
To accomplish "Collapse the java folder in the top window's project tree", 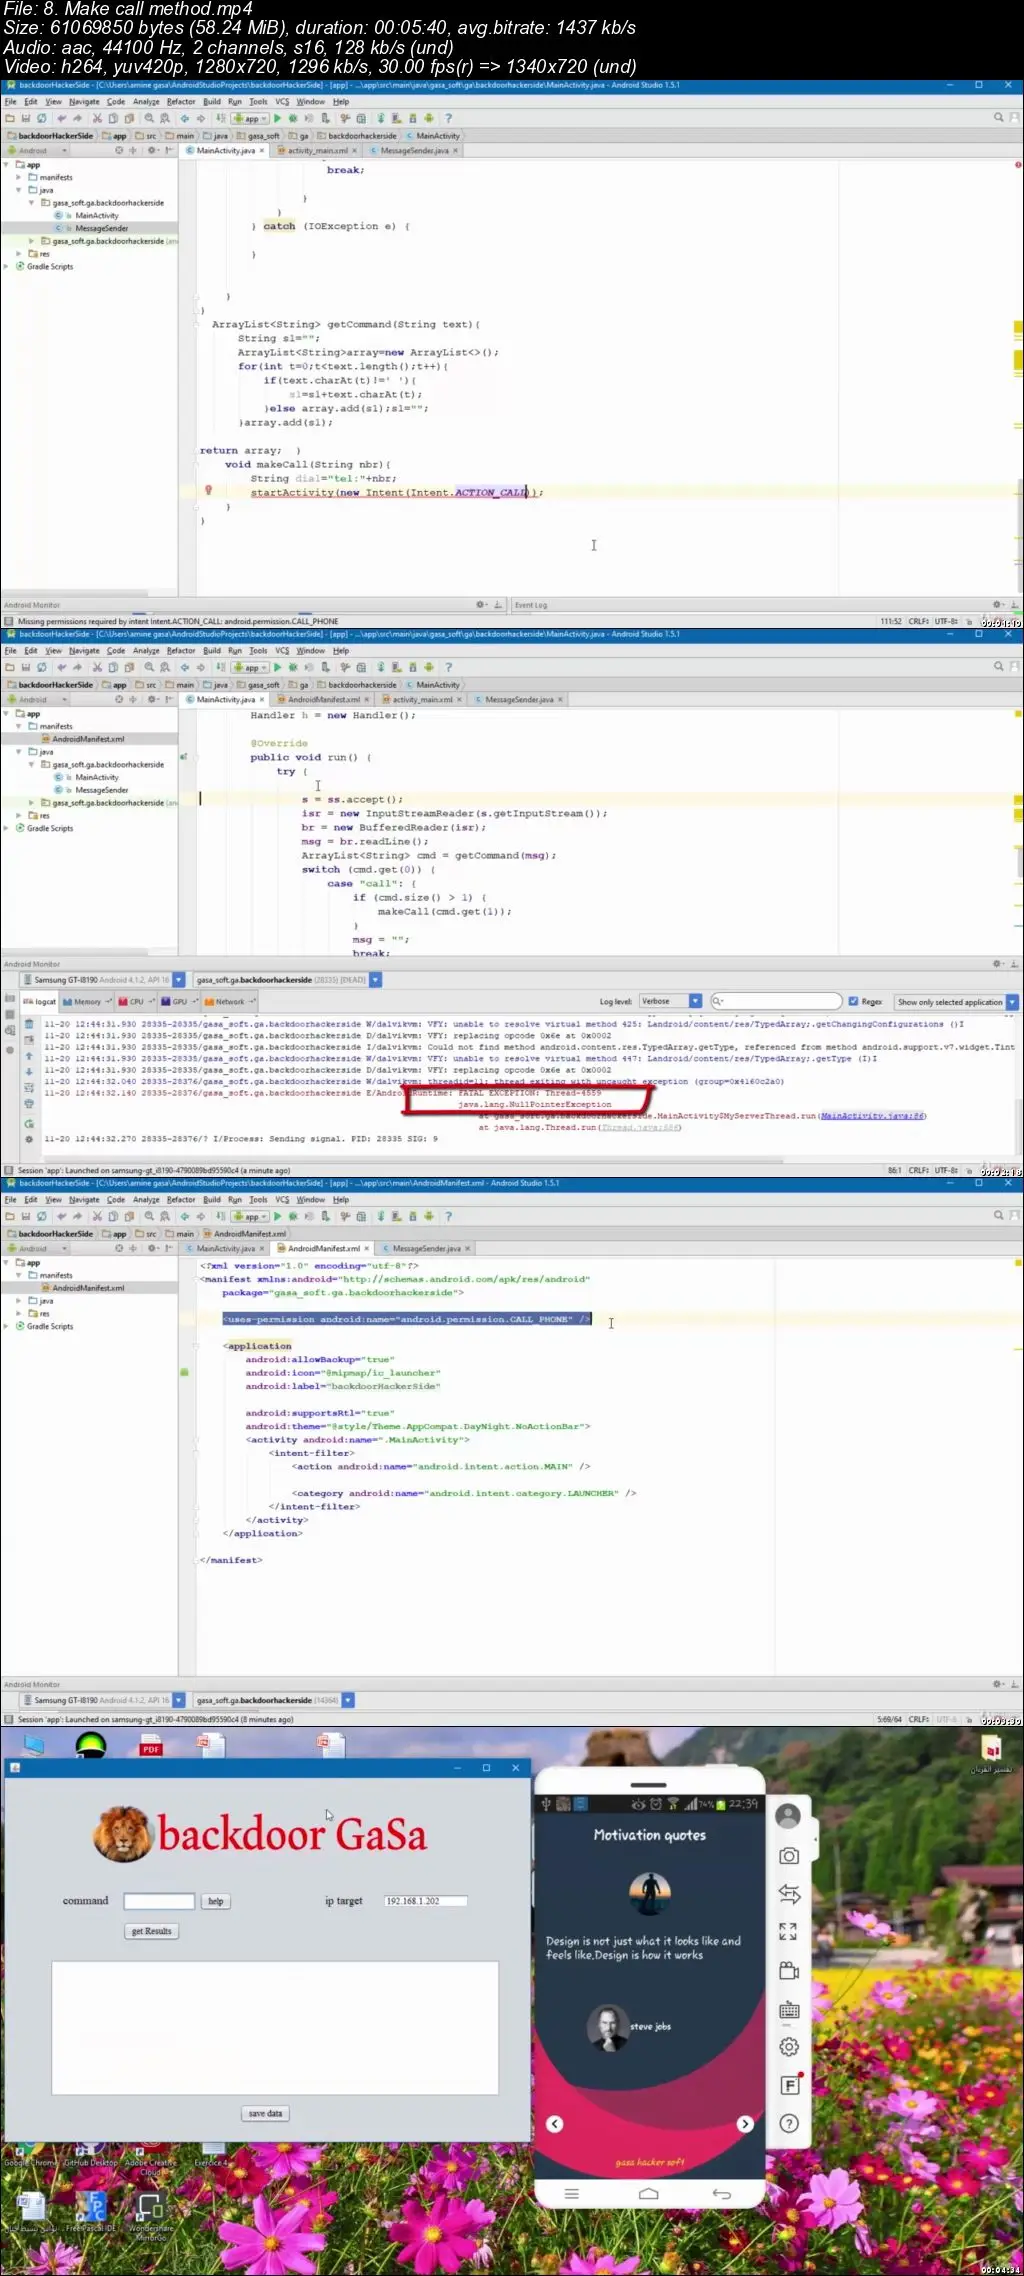I will 18,190.
